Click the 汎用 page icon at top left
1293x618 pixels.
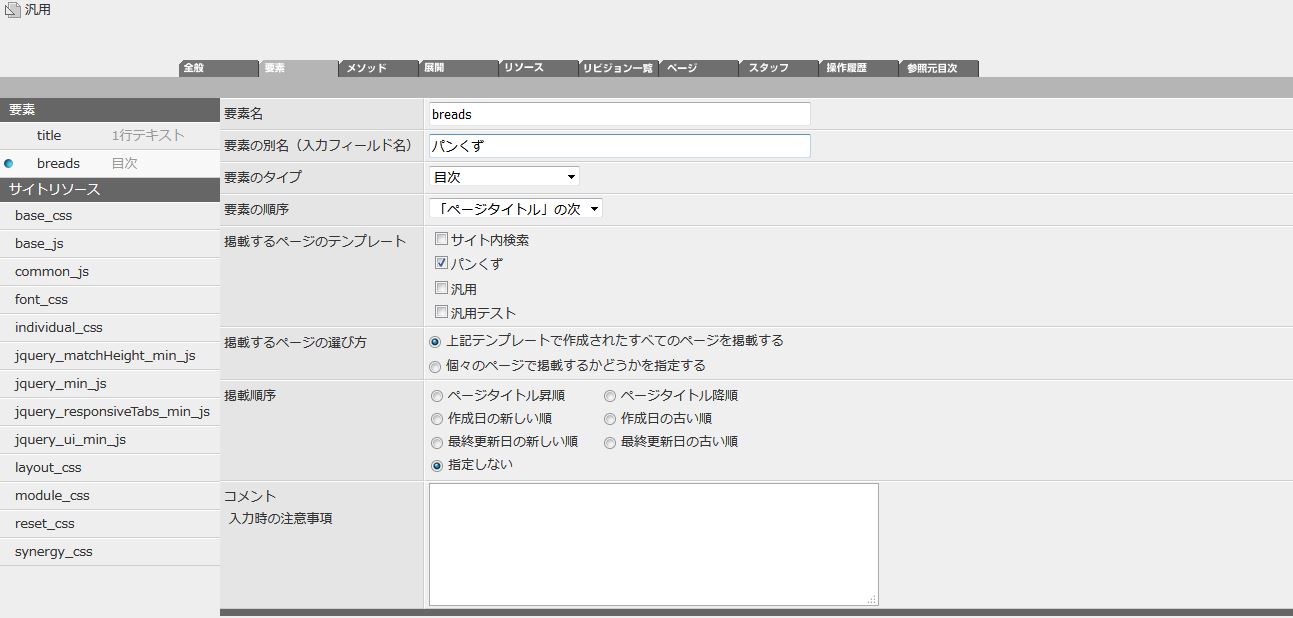(x=12, y=11)
